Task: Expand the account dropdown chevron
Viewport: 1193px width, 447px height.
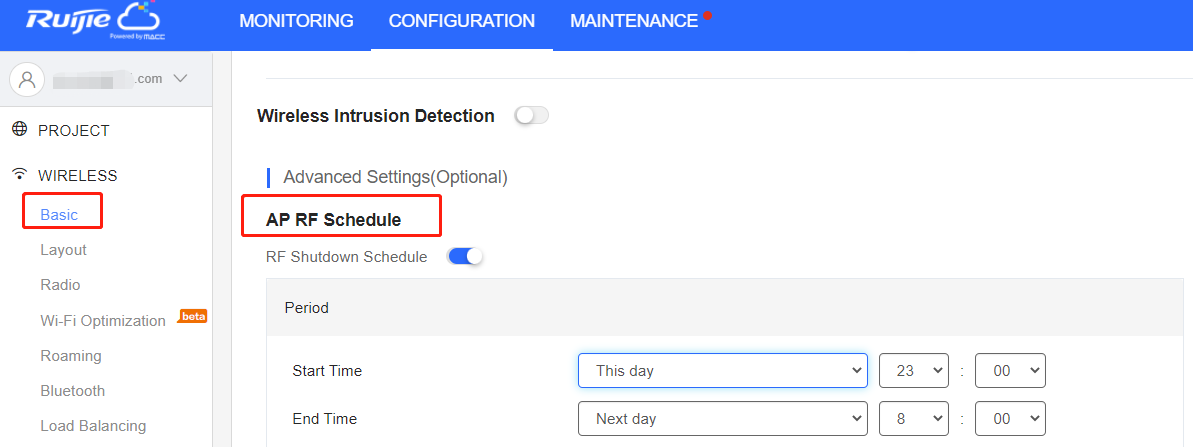Action: point(180,79)
